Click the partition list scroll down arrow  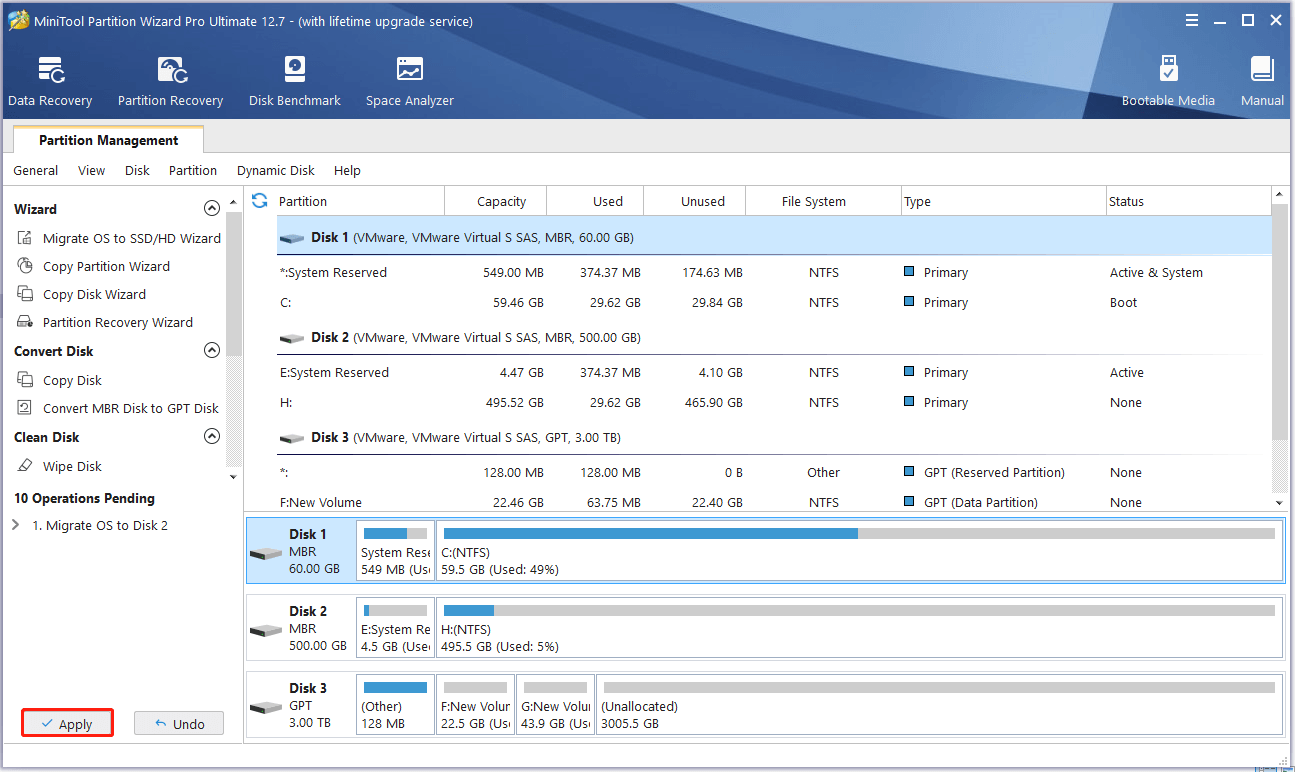(x=1279, y=502)
